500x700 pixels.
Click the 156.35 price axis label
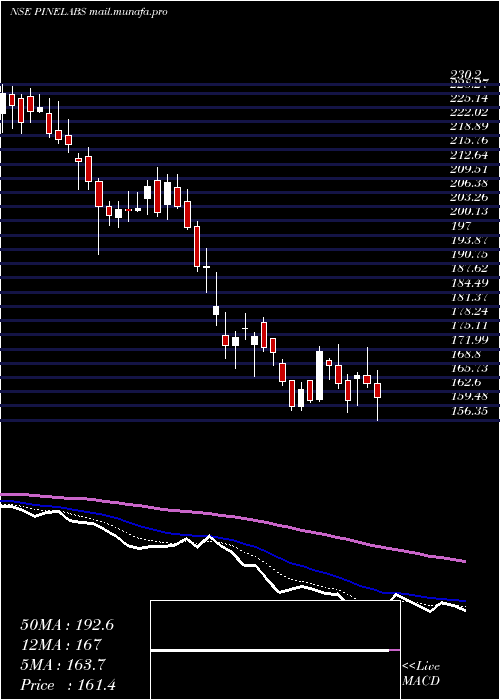[x=469, y=410]
